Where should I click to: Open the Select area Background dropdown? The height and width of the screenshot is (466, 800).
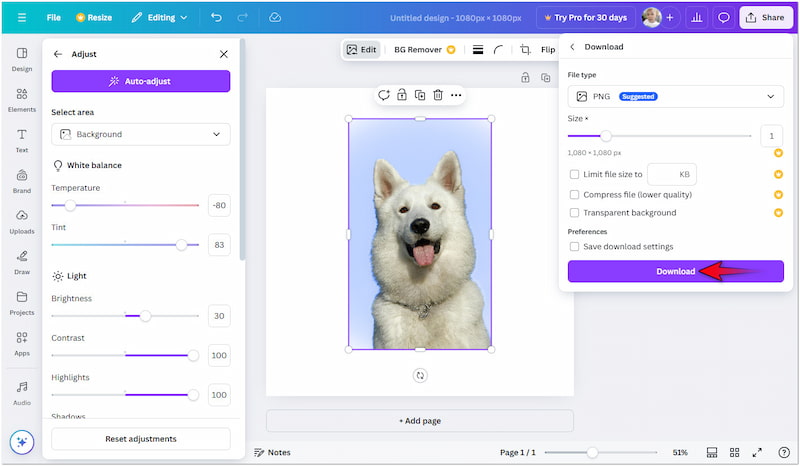(x=140, y=134)
